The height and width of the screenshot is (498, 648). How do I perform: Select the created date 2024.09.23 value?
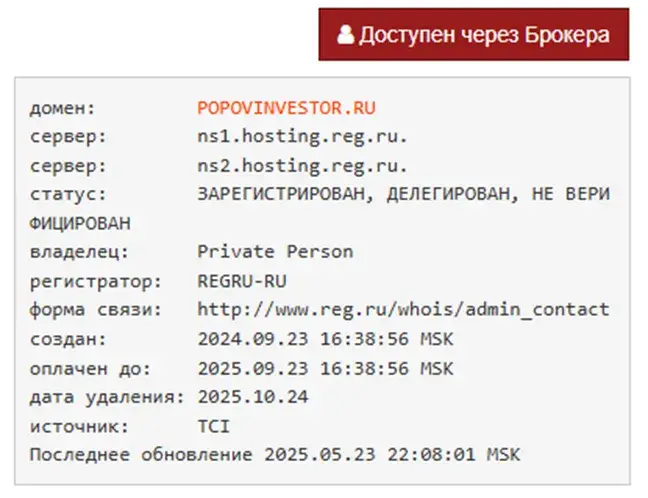325,339
